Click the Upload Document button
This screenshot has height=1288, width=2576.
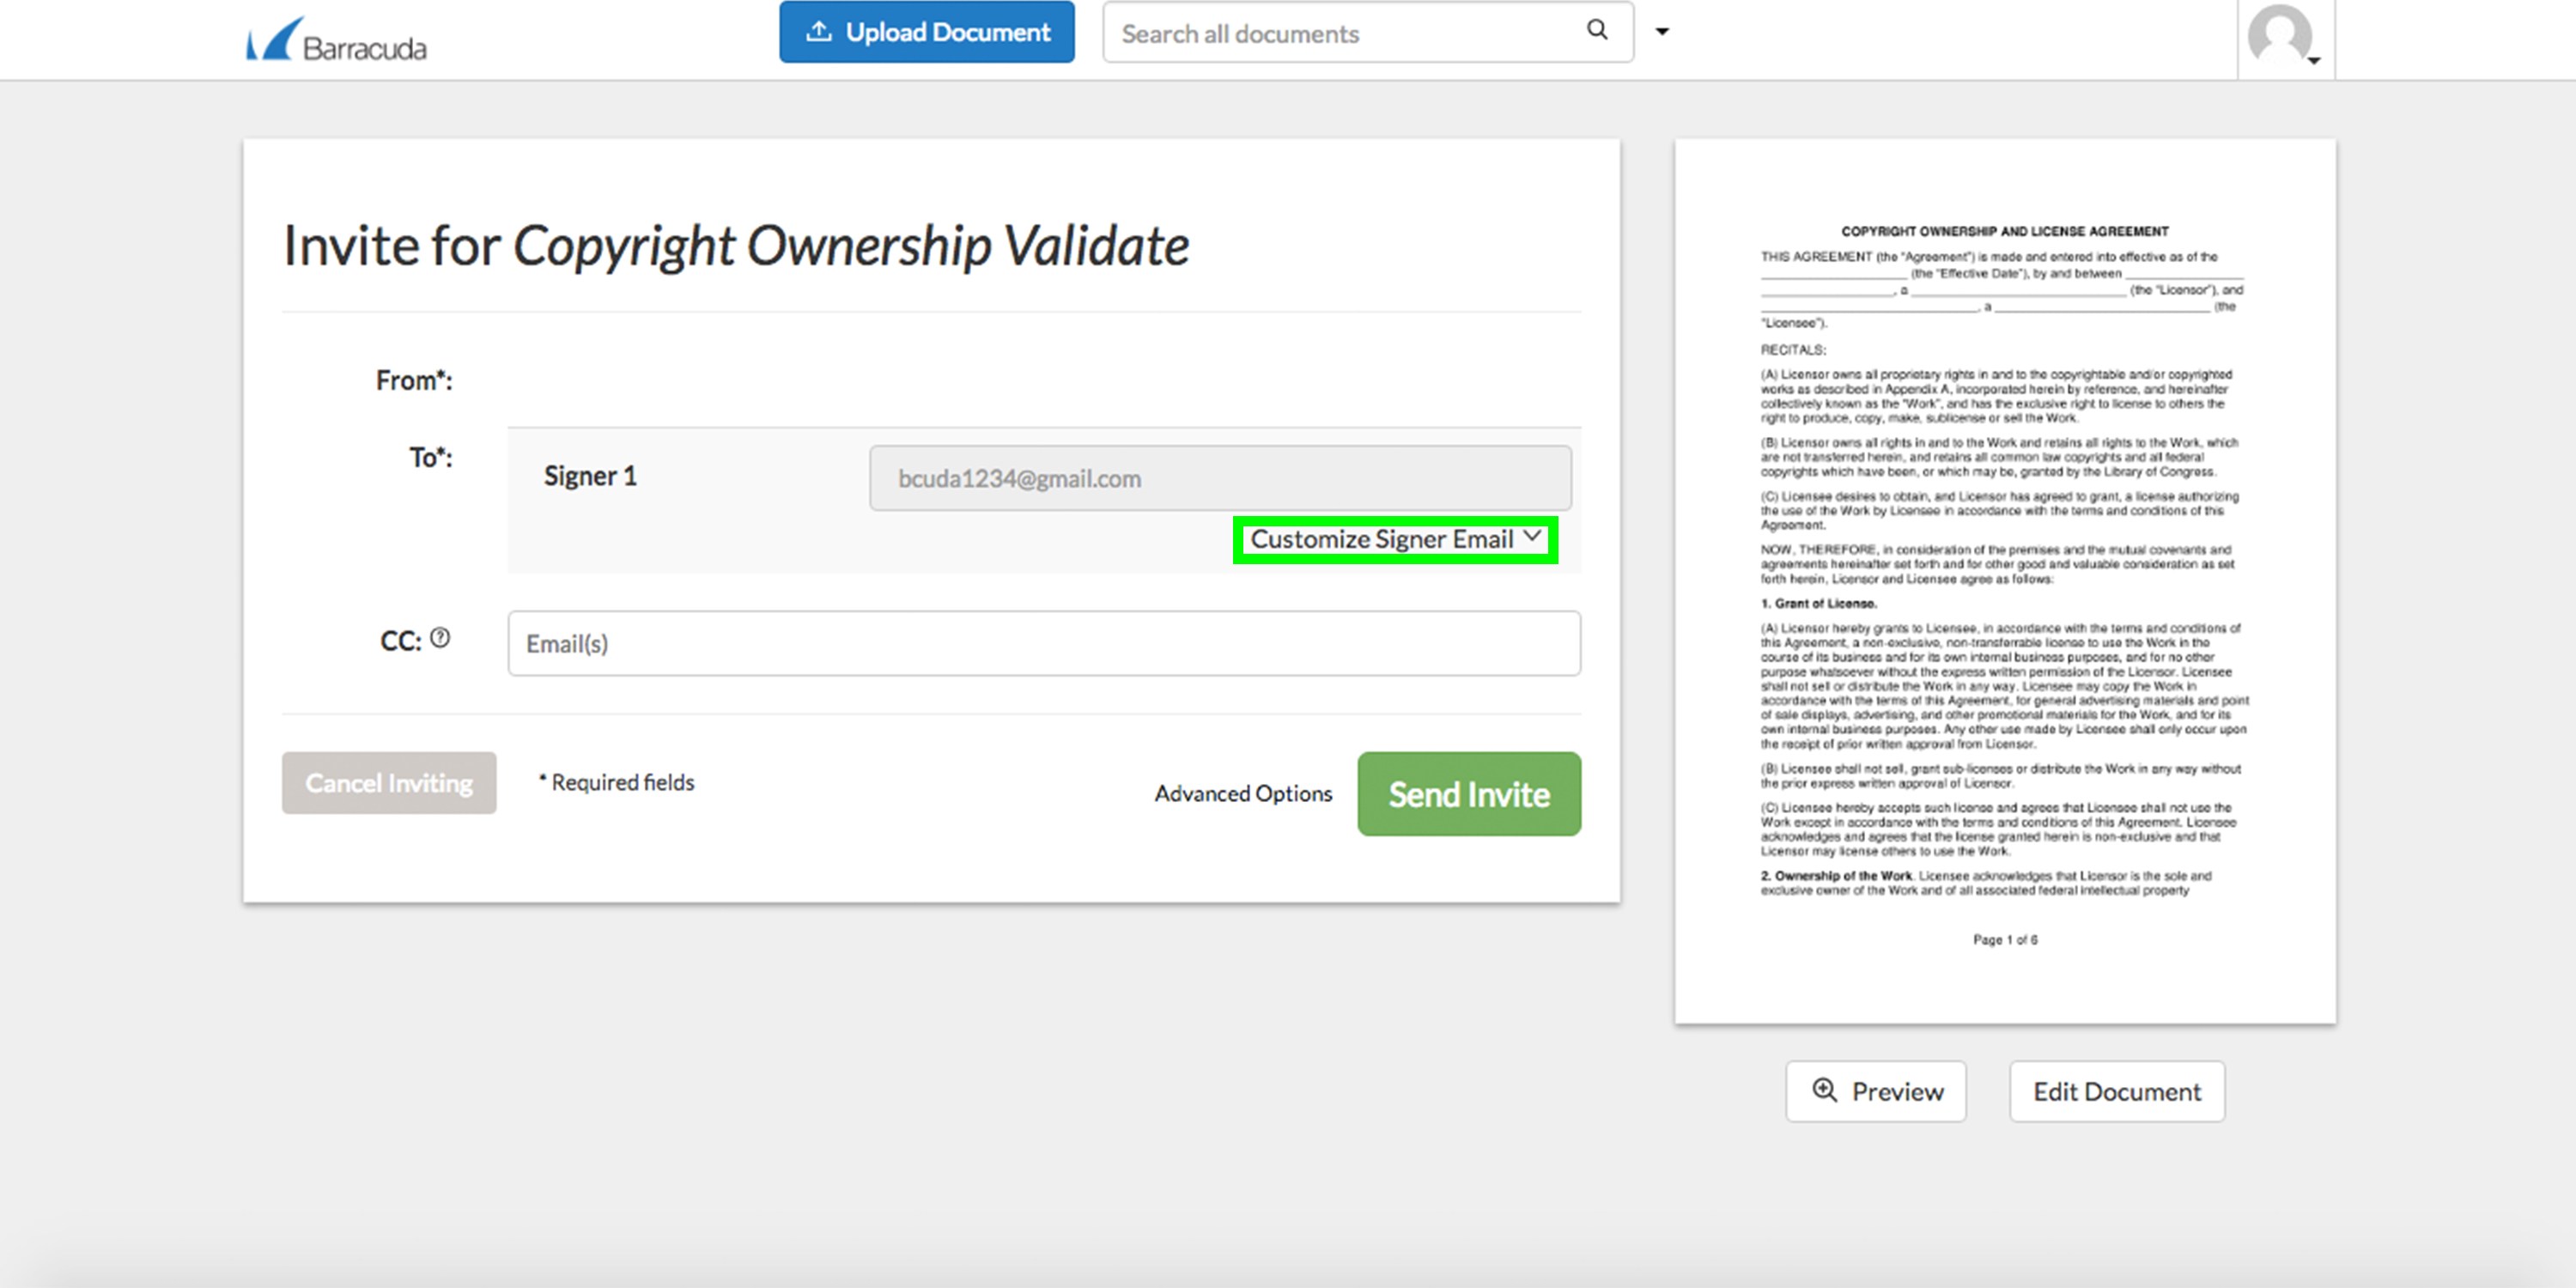click(926, 32)
